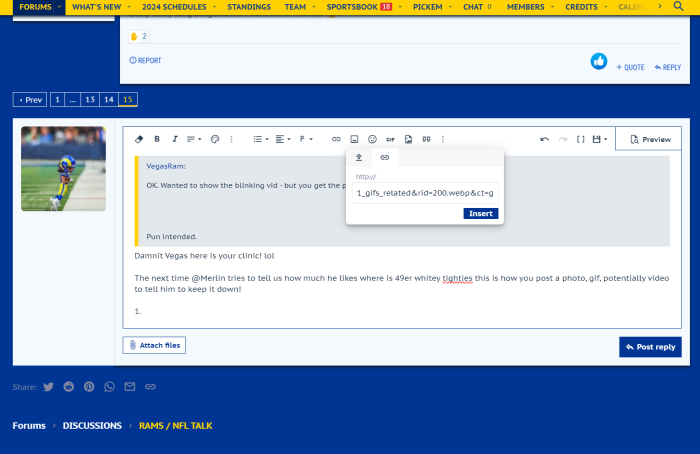Share on Twitter
Screen dimensions: 700x454
click(48, 387)
